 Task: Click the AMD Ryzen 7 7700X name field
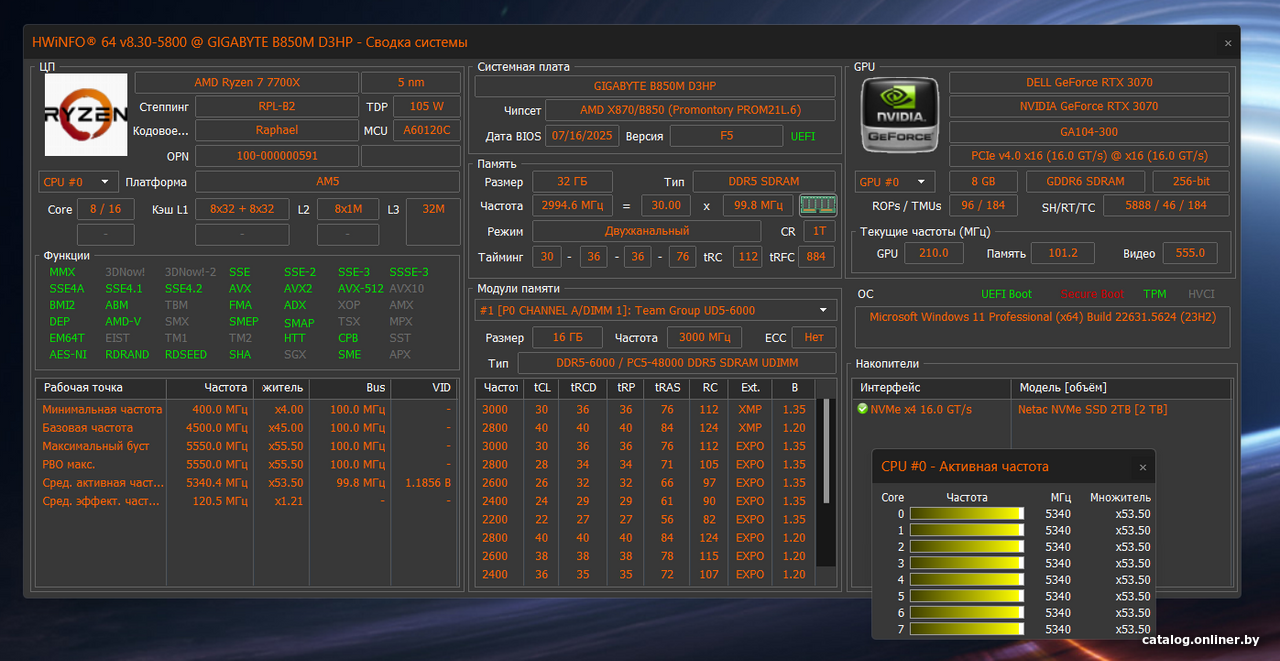tap(246, 82)
